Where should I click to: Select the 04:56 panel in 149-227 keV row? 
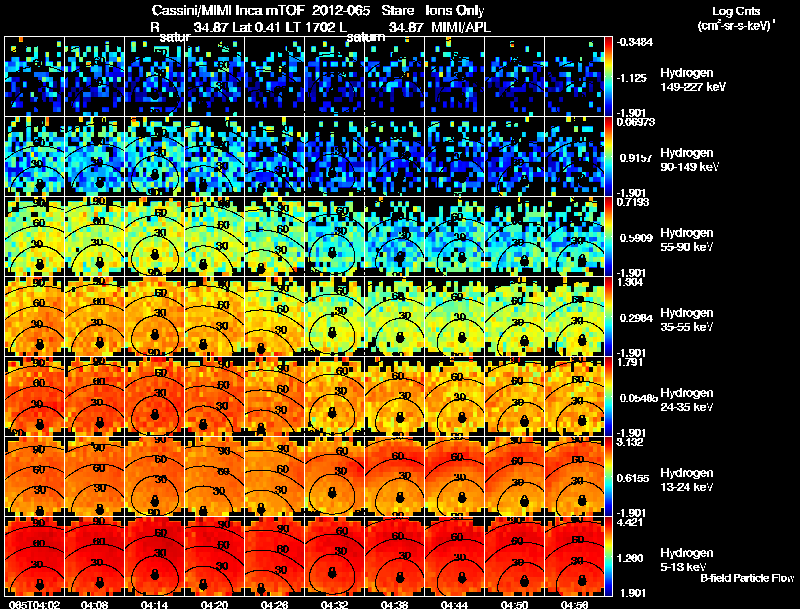pyautogui.click(x=574, y=77)
